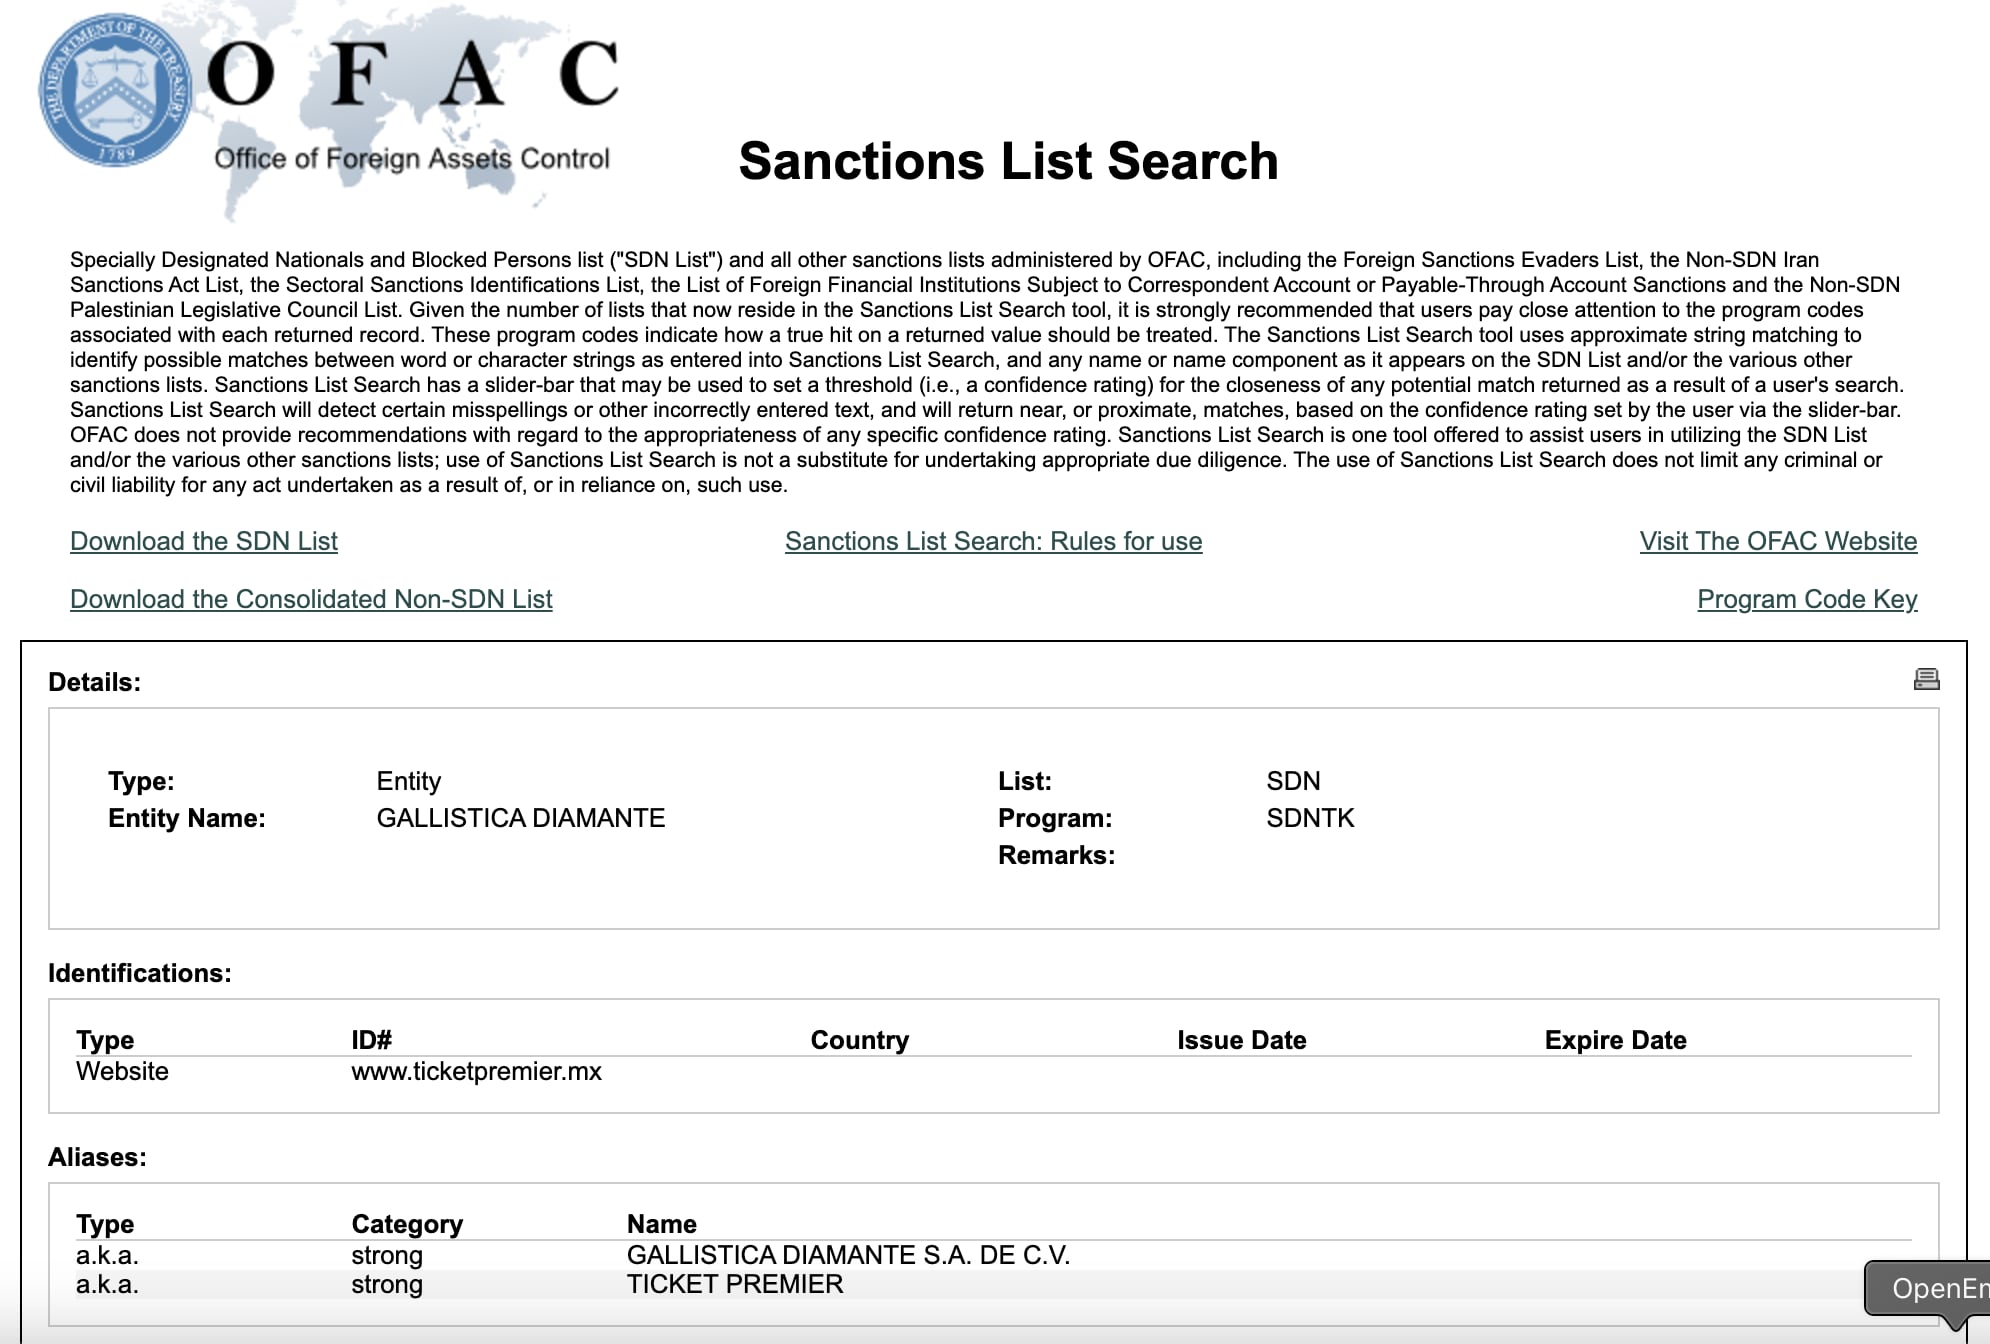
Task: Select the entity name GALLISTICA DIAMANTE
Action: coord(521,818)
